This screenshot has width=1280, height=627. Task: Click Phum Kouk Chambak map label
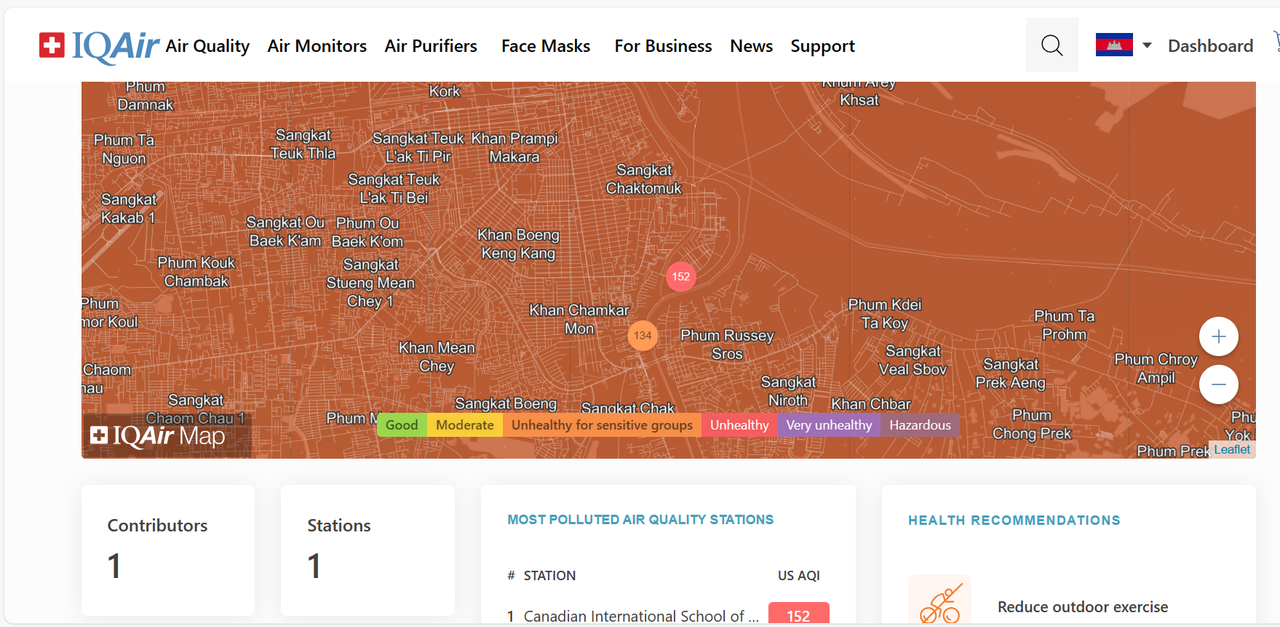(197, 272)
